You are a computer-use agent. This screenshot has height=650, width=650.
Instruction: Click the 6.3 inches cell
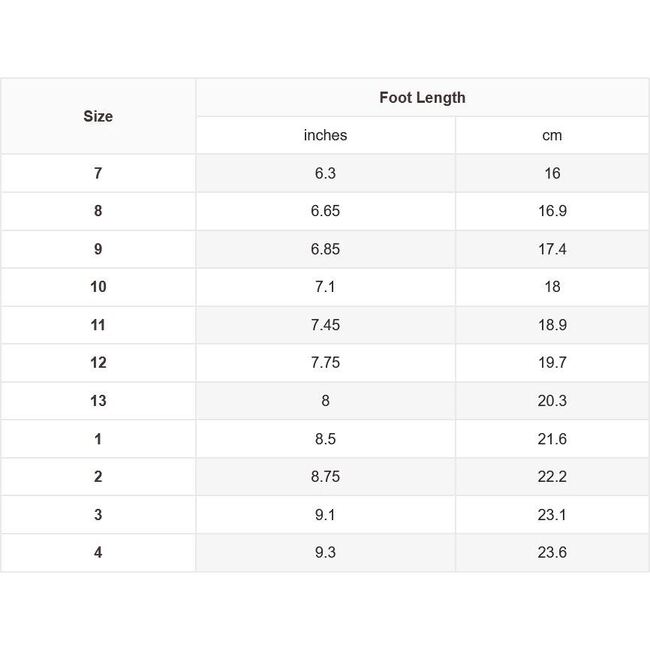pyautogui.click(x=325, y=173)
